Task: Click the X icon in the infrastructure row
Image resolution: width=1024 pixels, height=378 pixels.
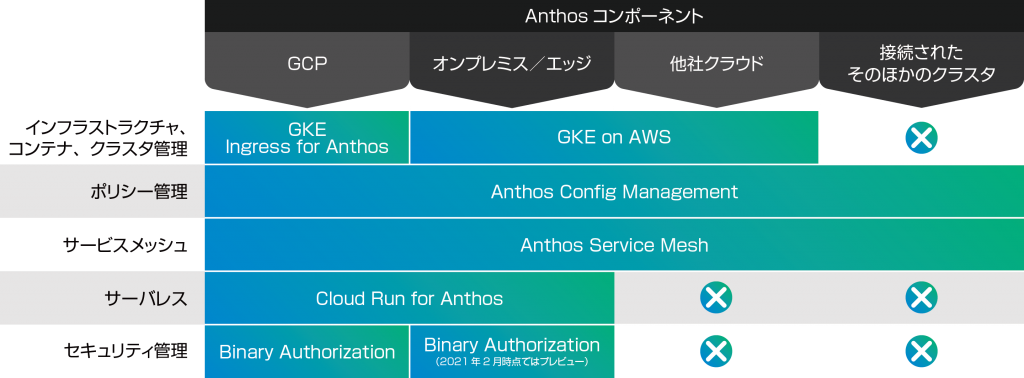Action: (921, 138)
